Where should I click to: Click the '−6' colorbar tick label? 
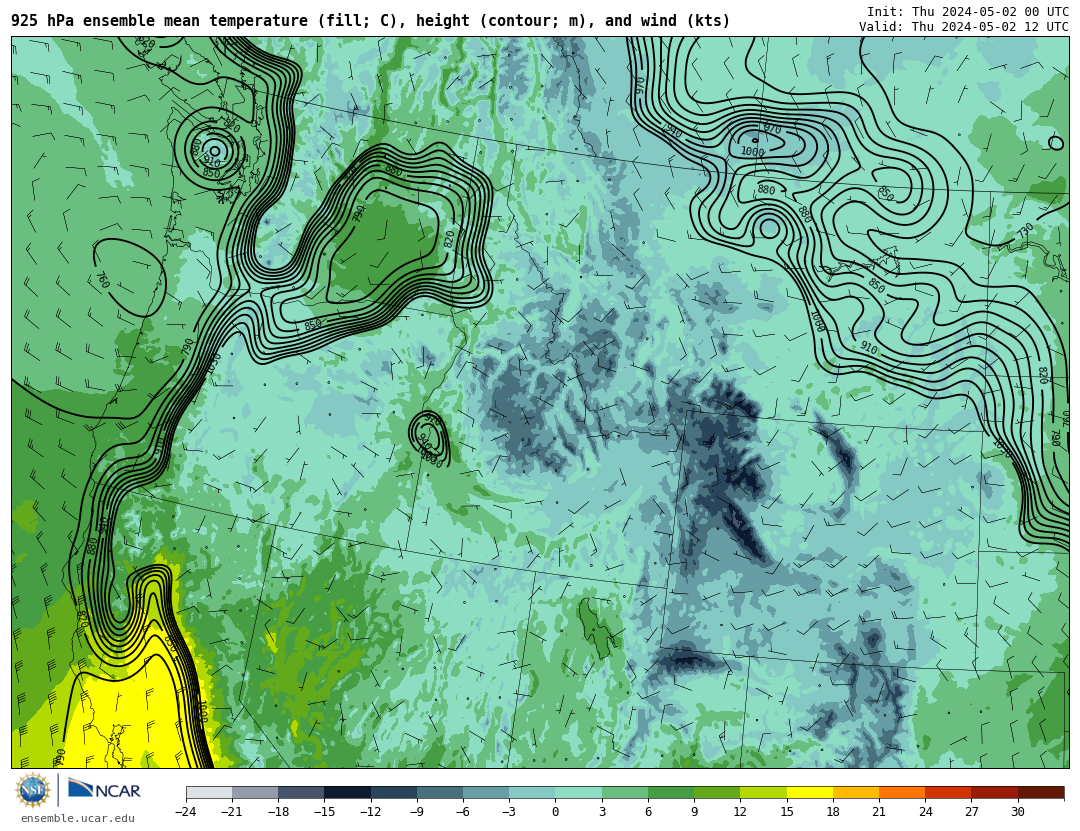coord(463,812)
